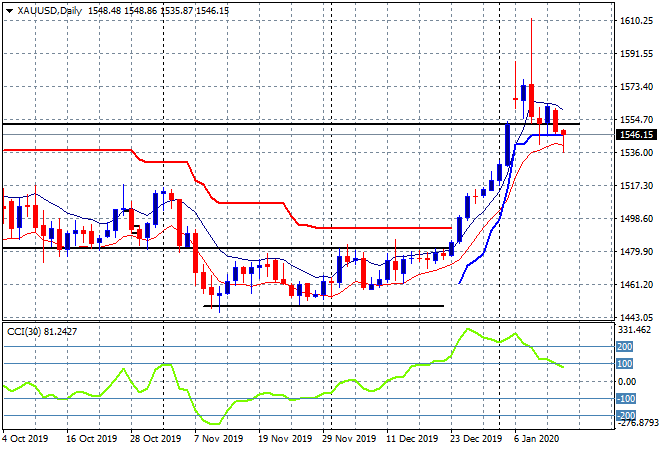Screen dimensions: 660x450
Task: Click the 23 Dec 2019 date label
Action: [476, 439]
